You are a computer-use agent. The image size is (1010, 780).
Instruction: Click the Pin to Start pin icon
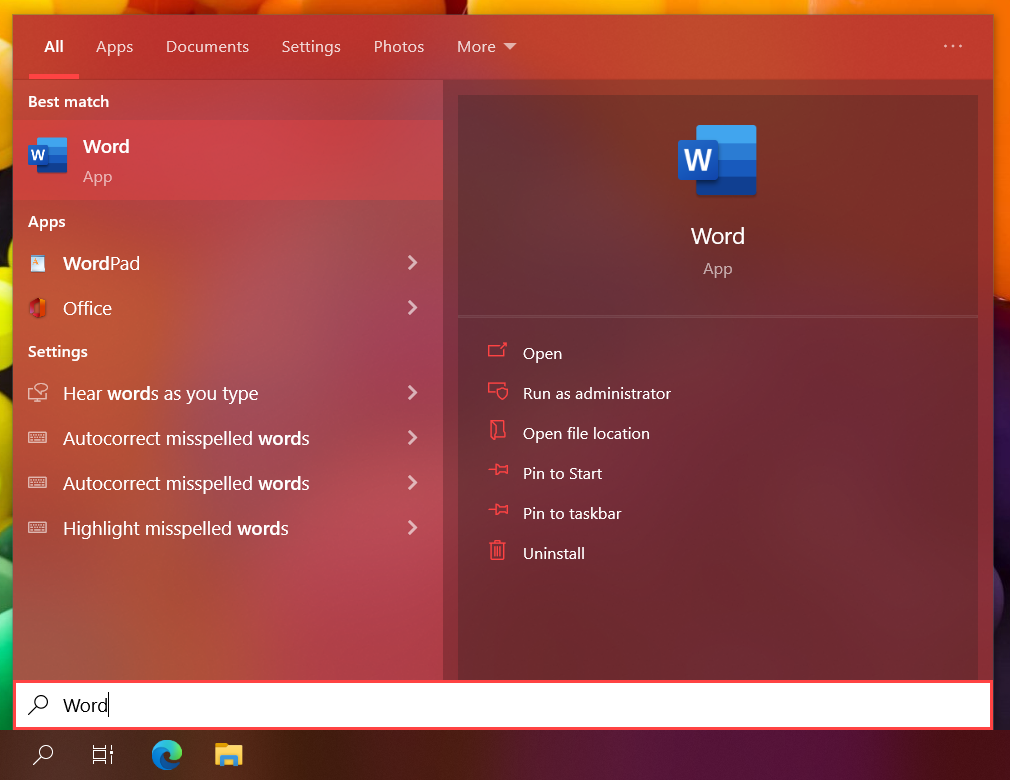click(x=498, y=470)
